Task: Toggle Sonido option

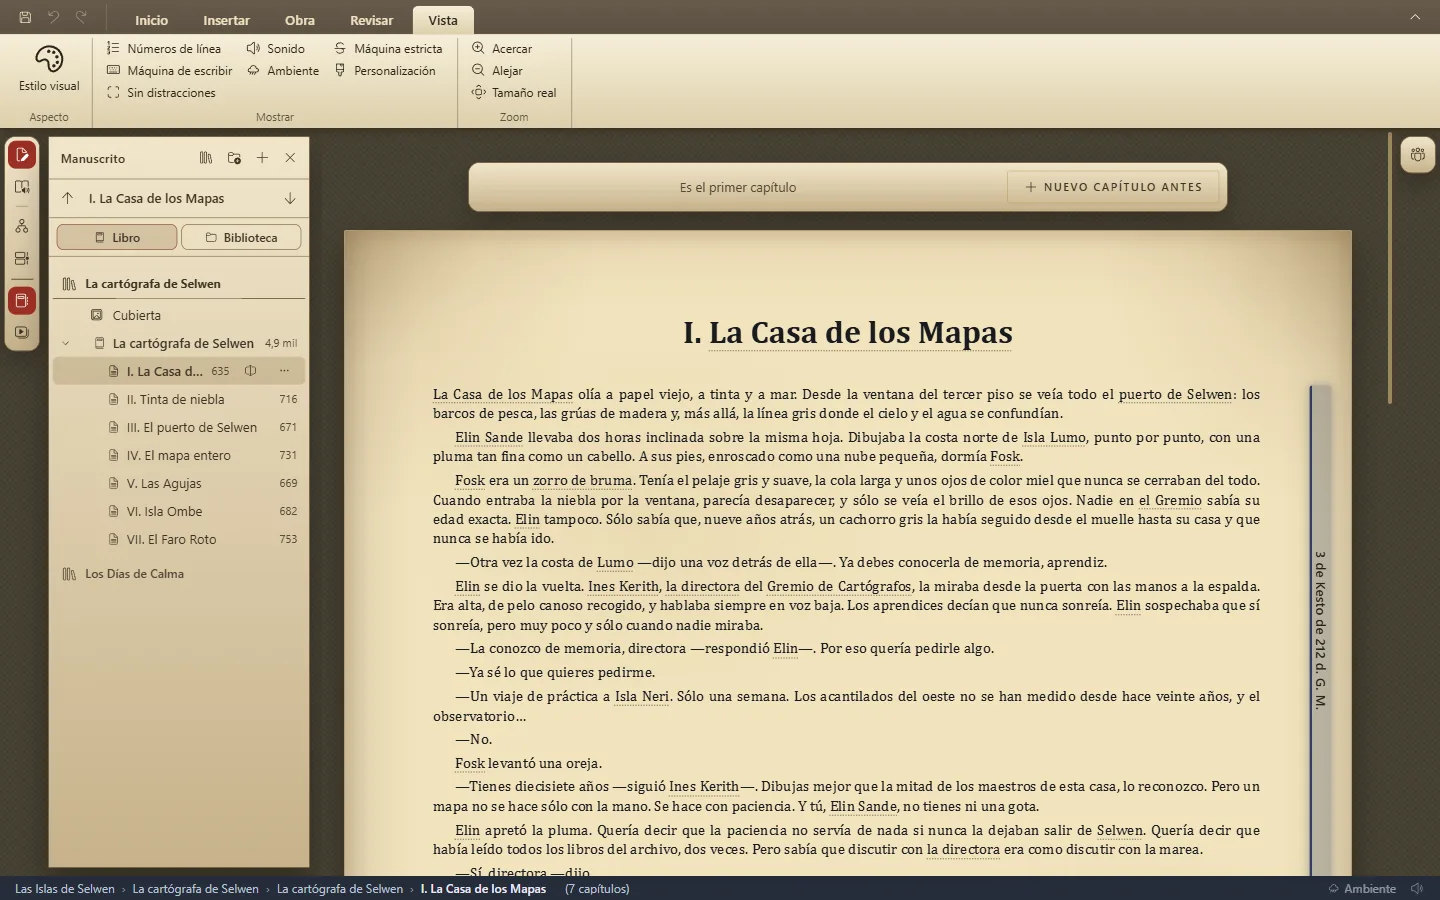Action: click(276, 48)
